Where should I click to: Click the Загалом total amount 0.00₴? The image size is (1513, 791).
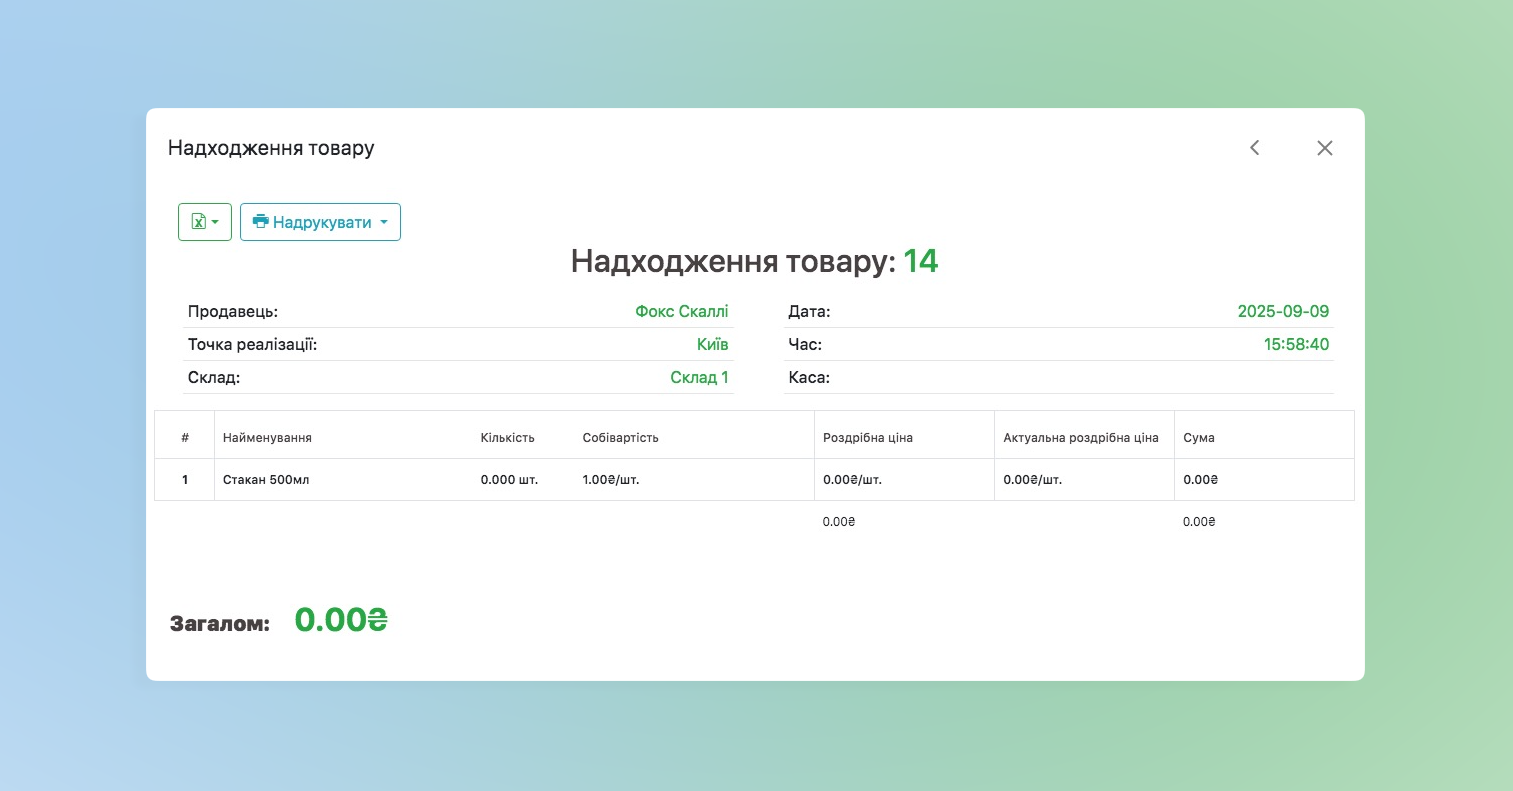click(x=340, y=620)
